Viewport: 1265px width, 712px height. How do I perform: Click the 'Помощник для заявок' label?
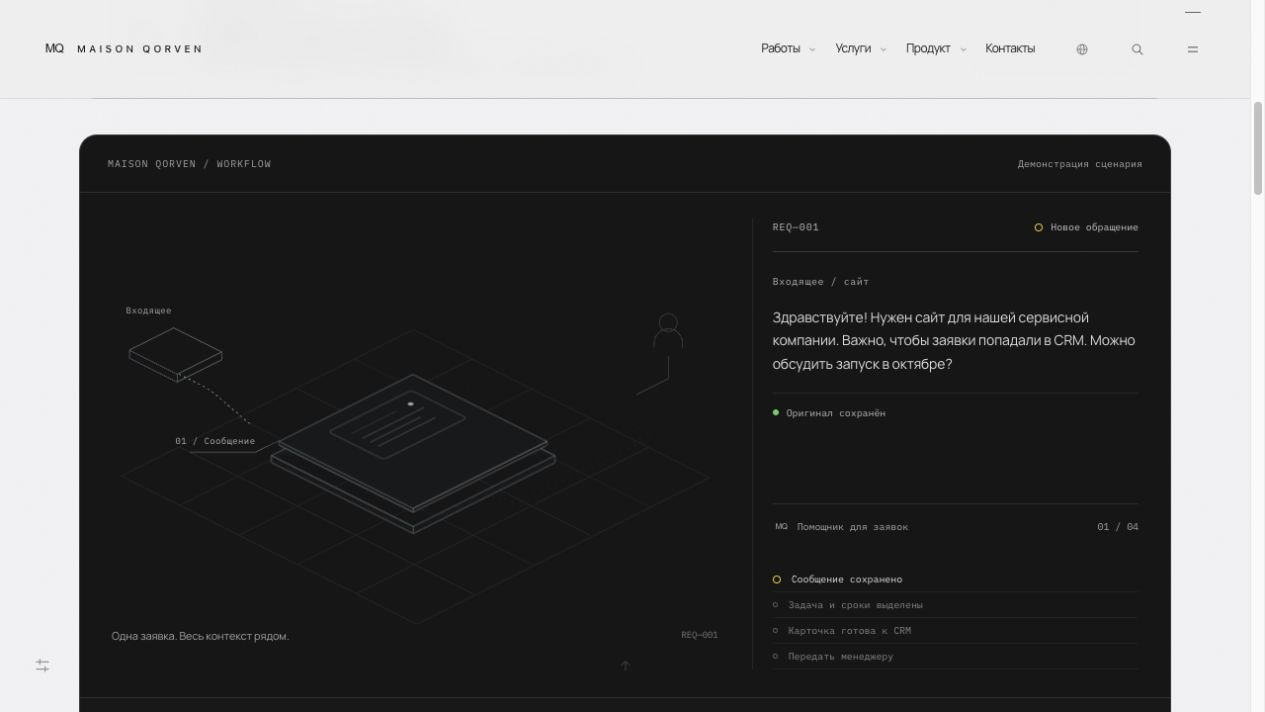[x=852, y=527]
